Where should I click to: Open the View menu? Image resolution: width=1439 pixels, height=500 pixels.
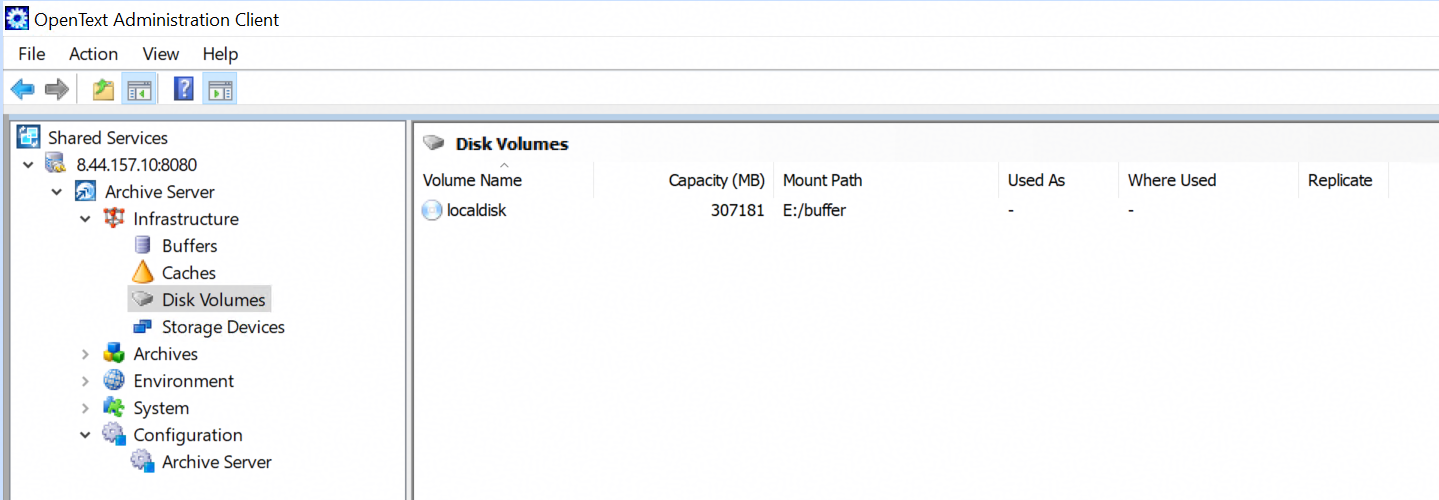pyautogui.click(x=161, y=54)
